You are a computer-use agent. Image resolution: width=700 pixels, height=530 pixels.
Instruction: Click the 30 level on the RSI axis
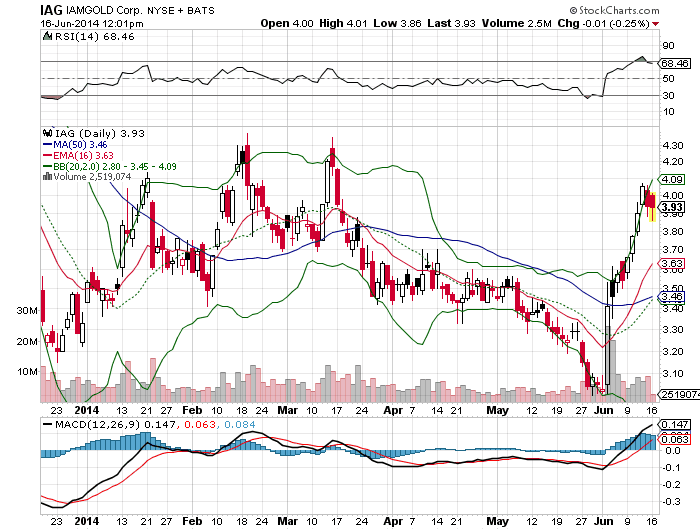[x=668, y=96]
